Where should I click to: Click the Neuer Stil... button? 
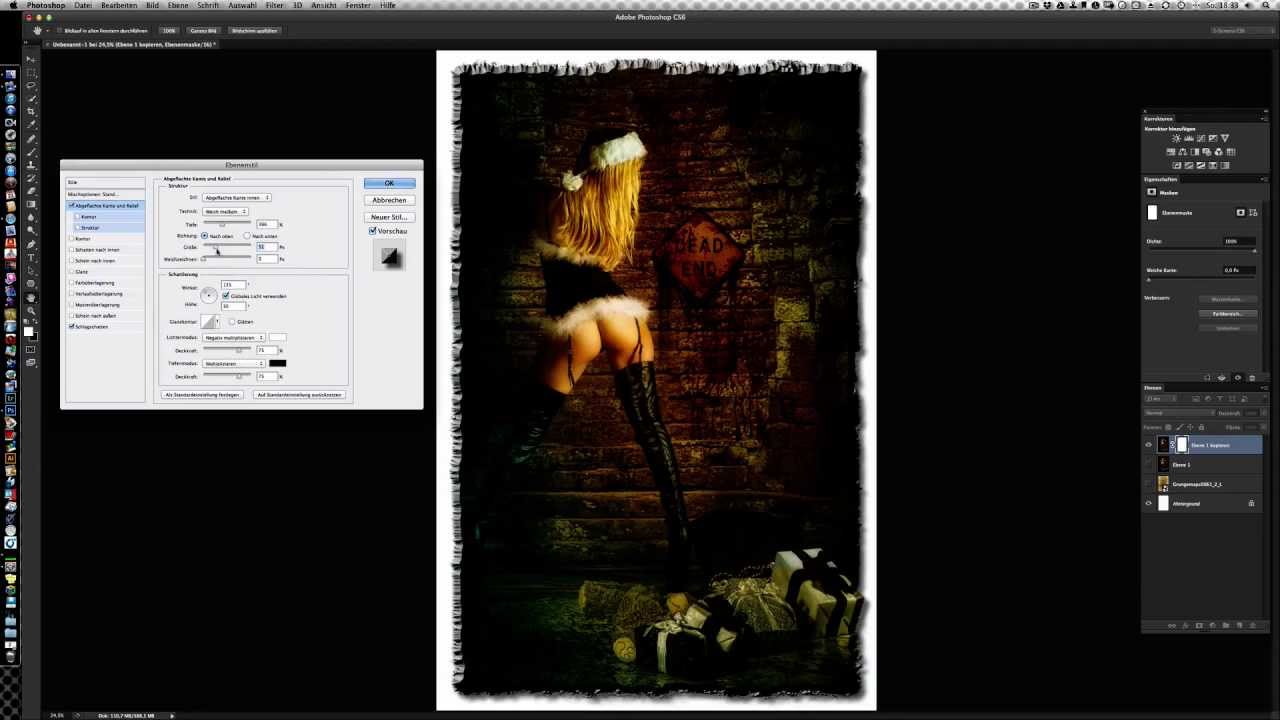[389, 217]
